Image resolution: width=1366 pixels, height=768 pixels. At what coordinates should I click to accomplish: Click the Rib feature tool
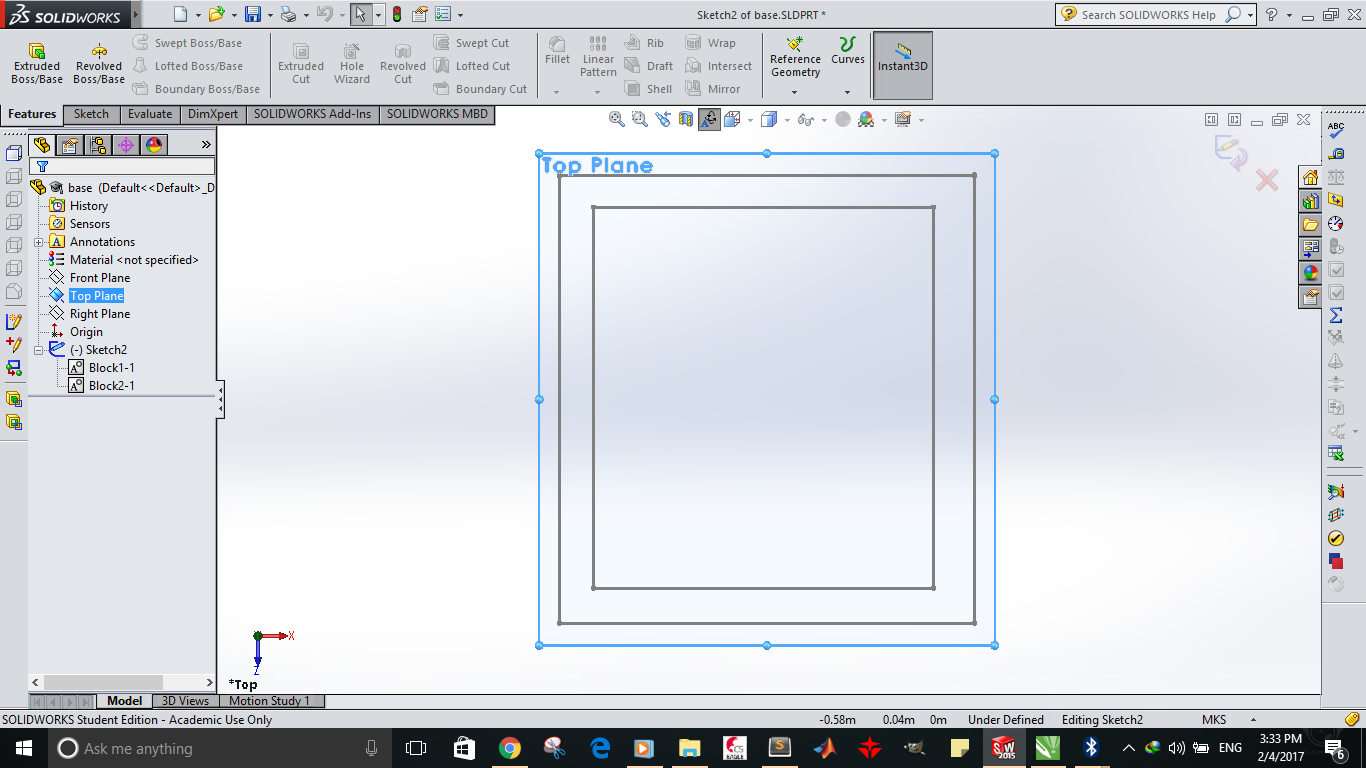(644, 43)
